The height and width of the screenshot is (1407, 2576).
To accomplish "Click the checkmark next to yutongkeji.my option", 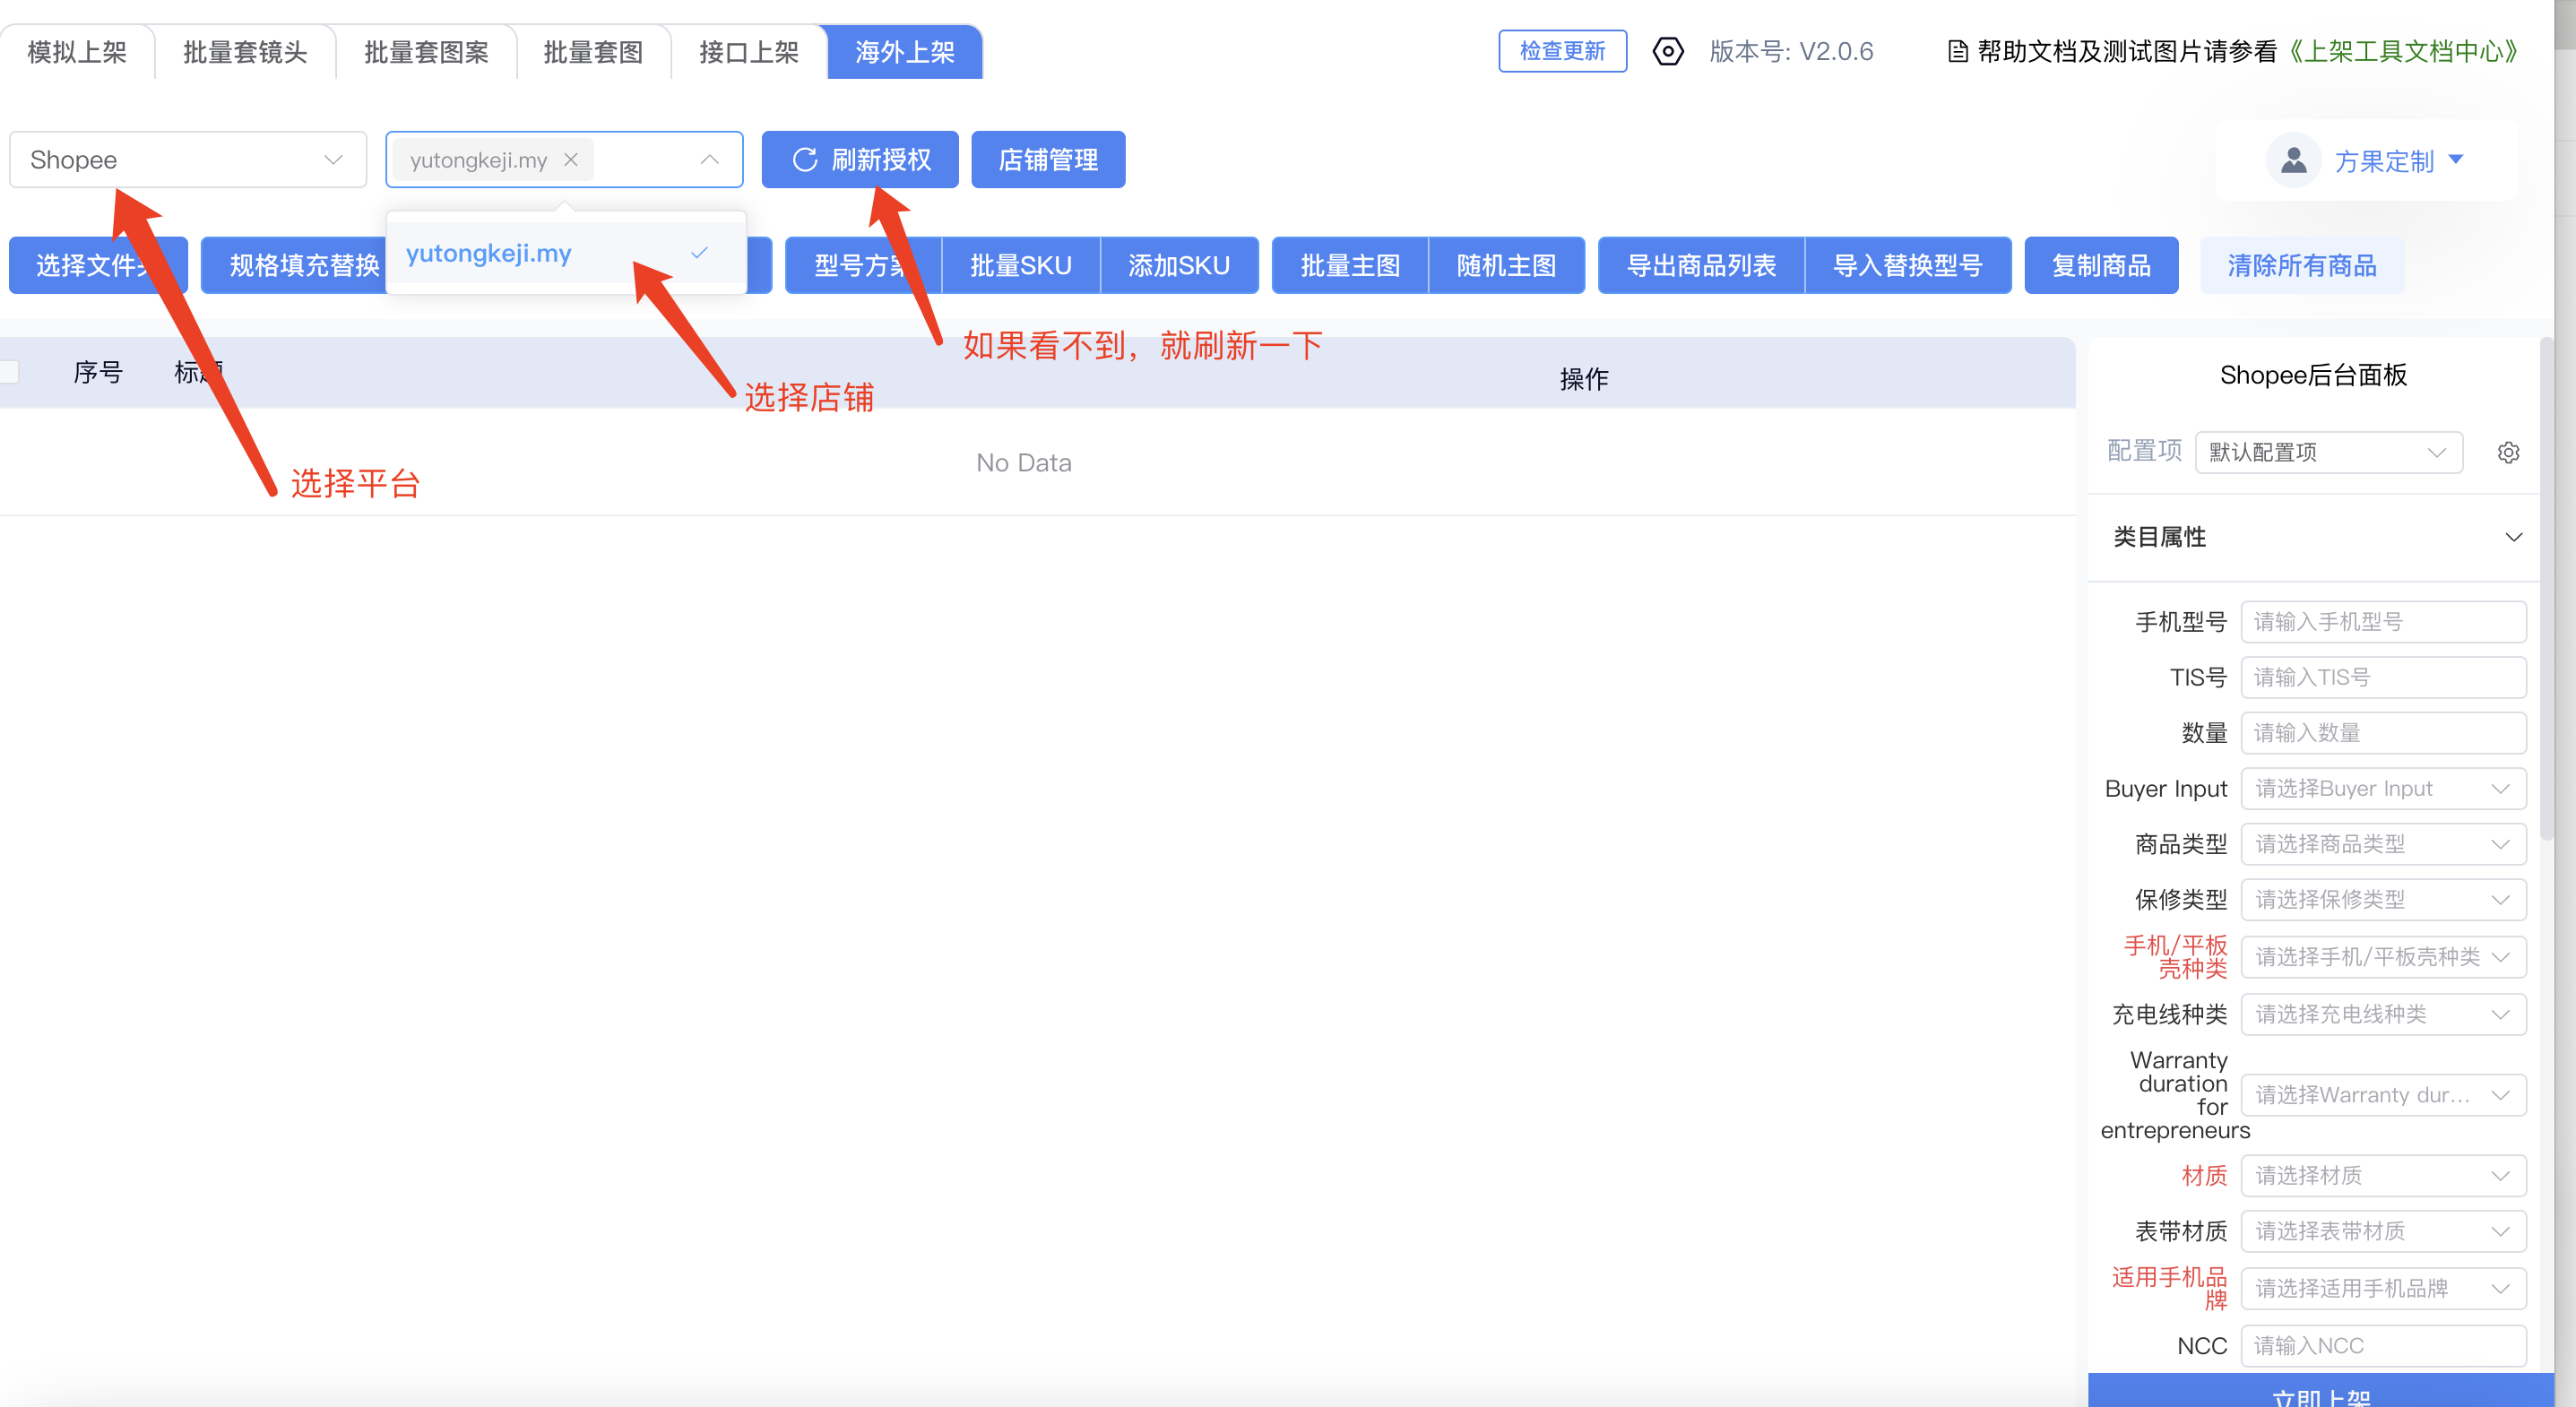I will (x=699, y=253).
